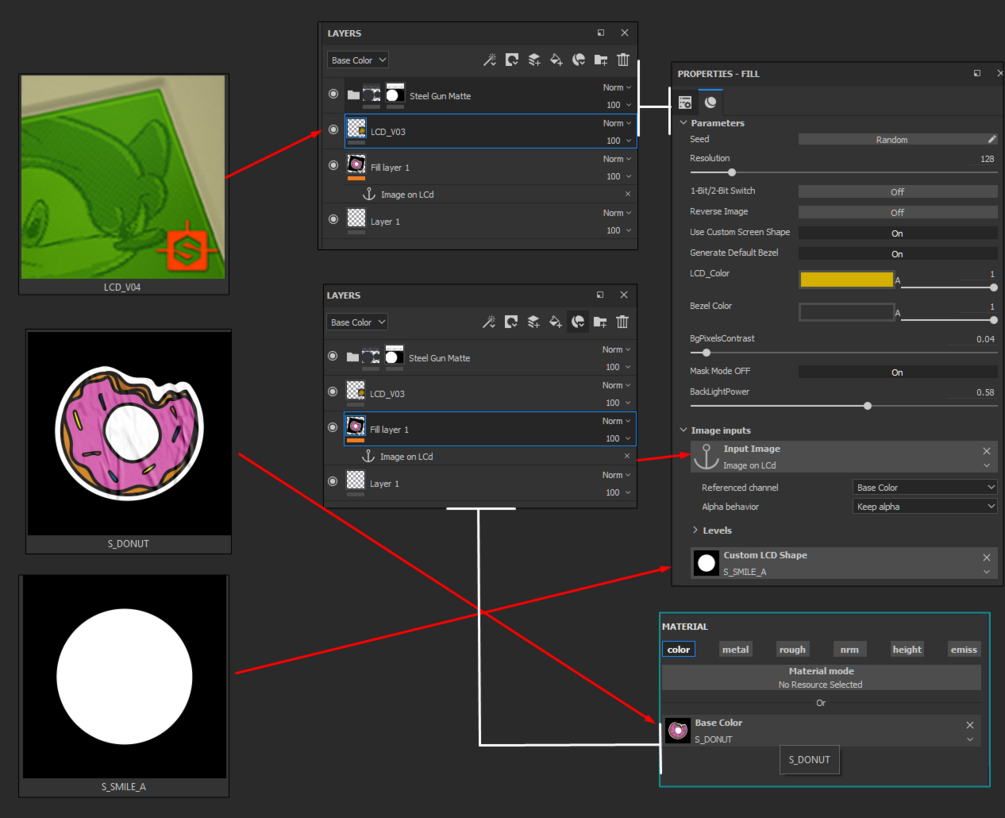This screenshot has height=818, width=1005.
Task: Toggle Fill layer 1 visibility in upper Layers
Action: [333, 165]
